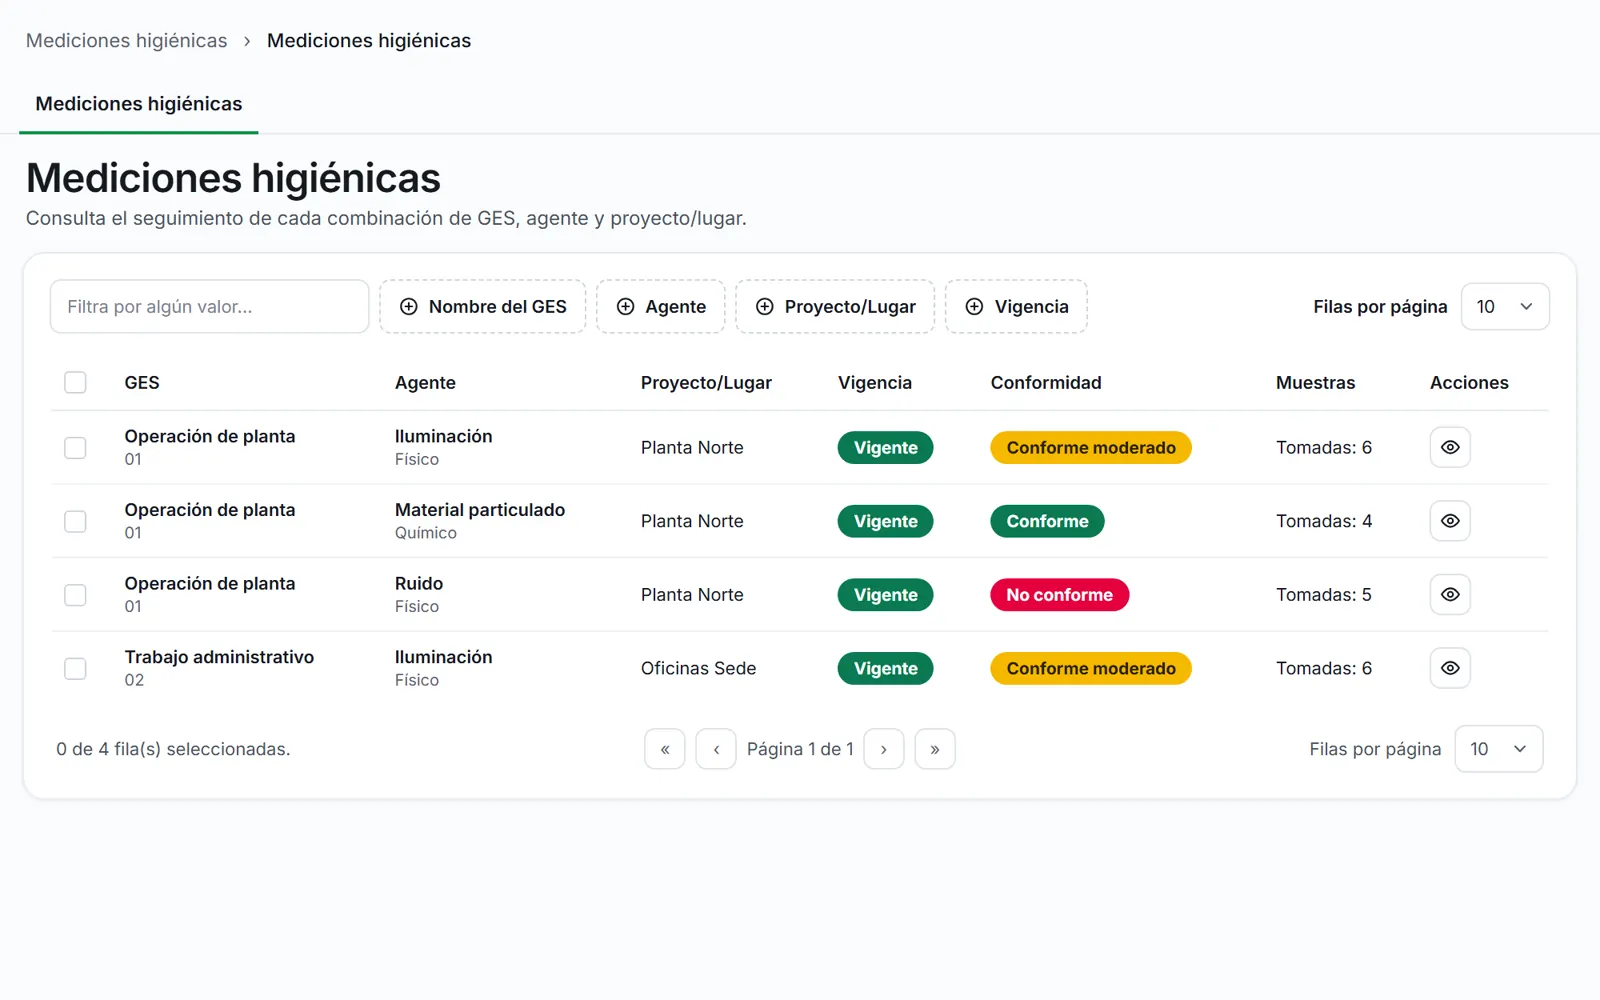Screen dimensions: 1600x1000
Task: Focus the Filtra por algún valor field
Action: point(210,307)
